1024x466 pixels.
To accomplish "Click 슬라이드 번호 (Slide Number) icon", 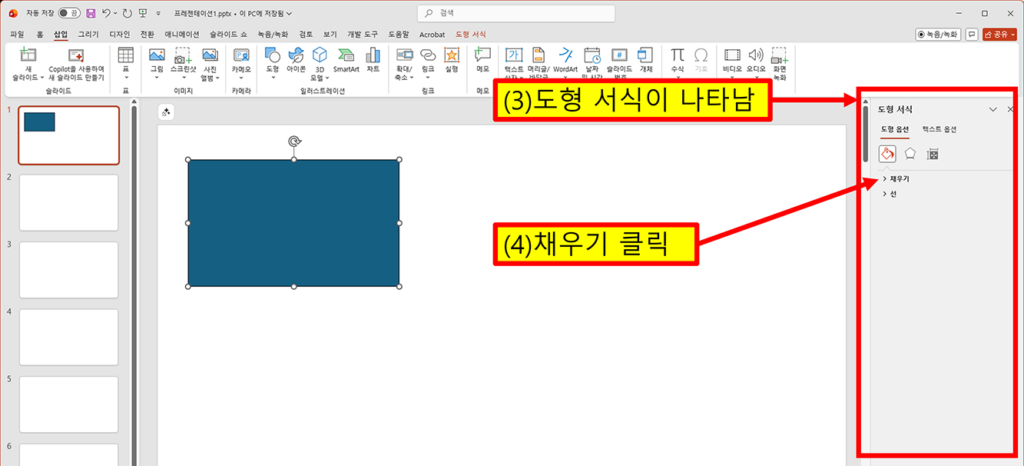I will pyautogui.click(x=619, y=55).
